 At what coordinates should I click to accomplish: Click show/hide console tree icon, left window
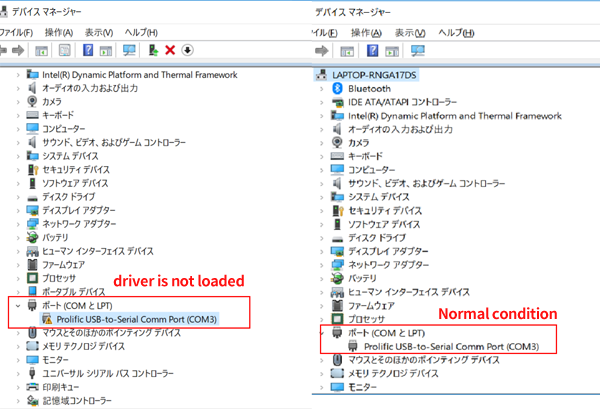point(41,51)
